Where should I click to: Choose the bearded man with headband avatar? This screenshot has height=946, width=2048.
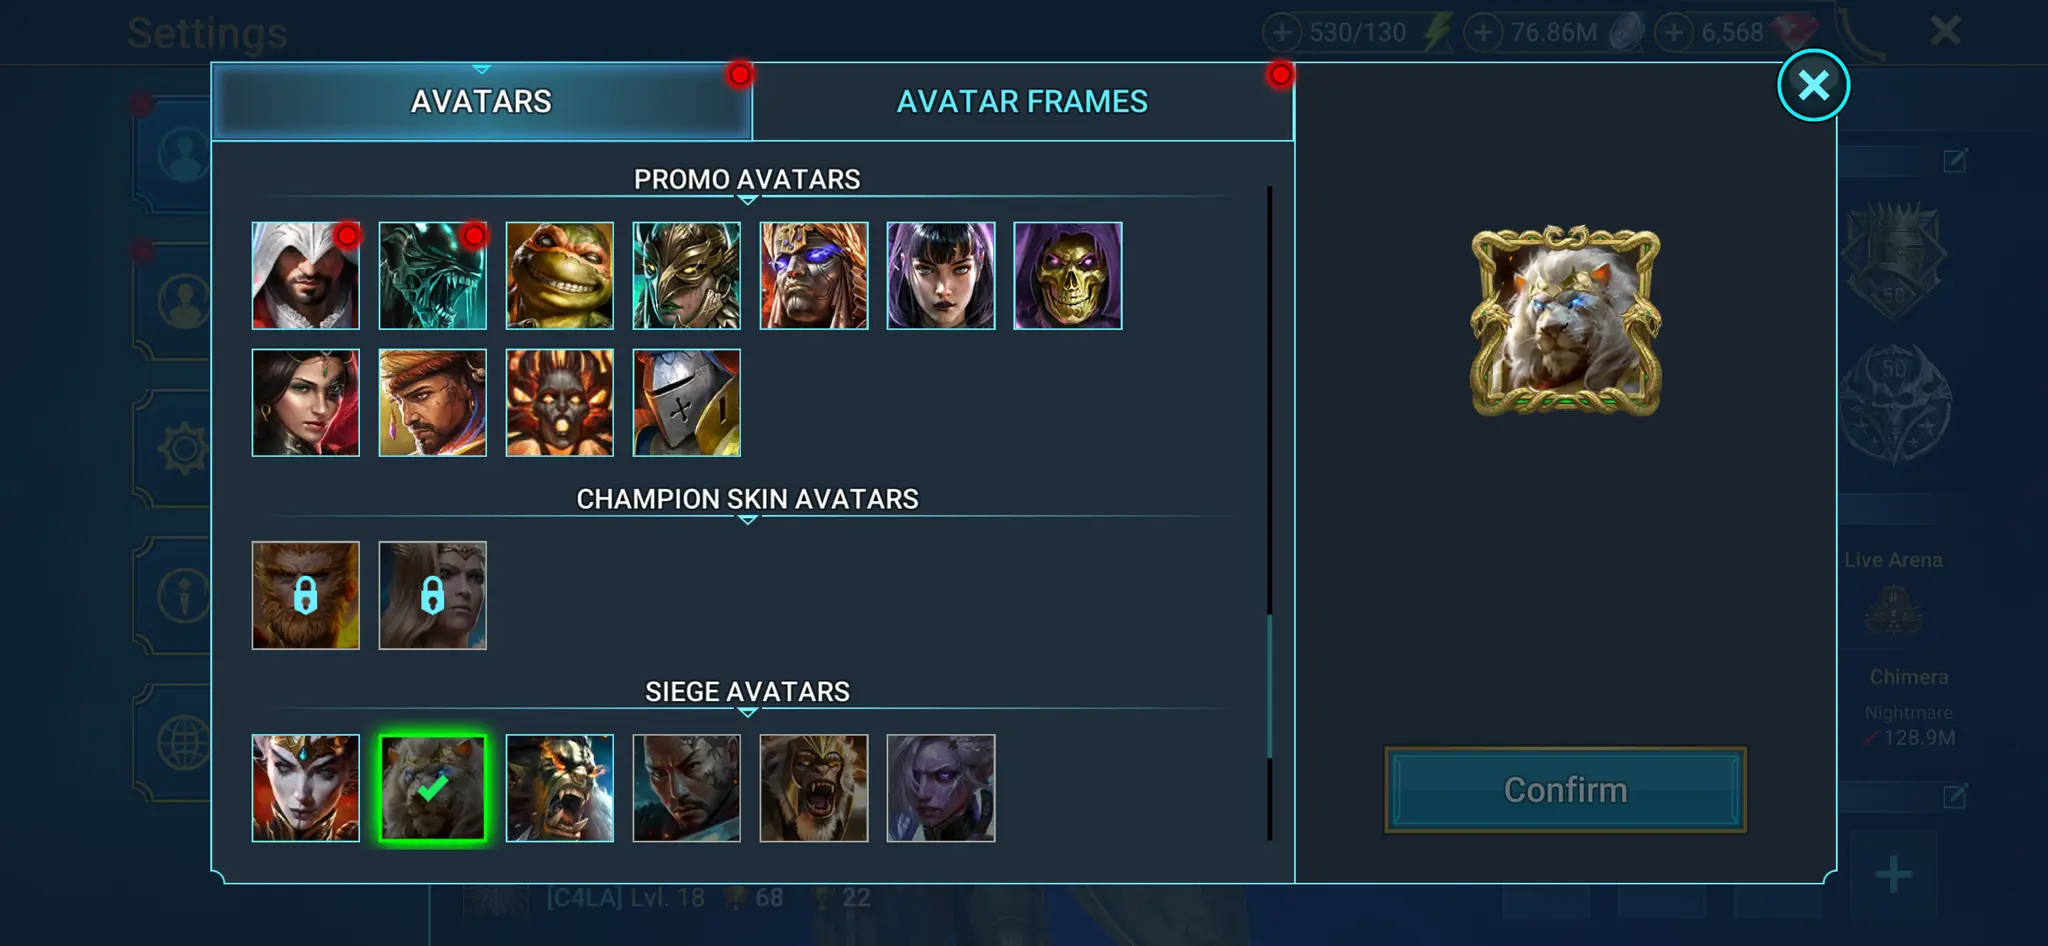pyautogui.click(x=432, y=403)
